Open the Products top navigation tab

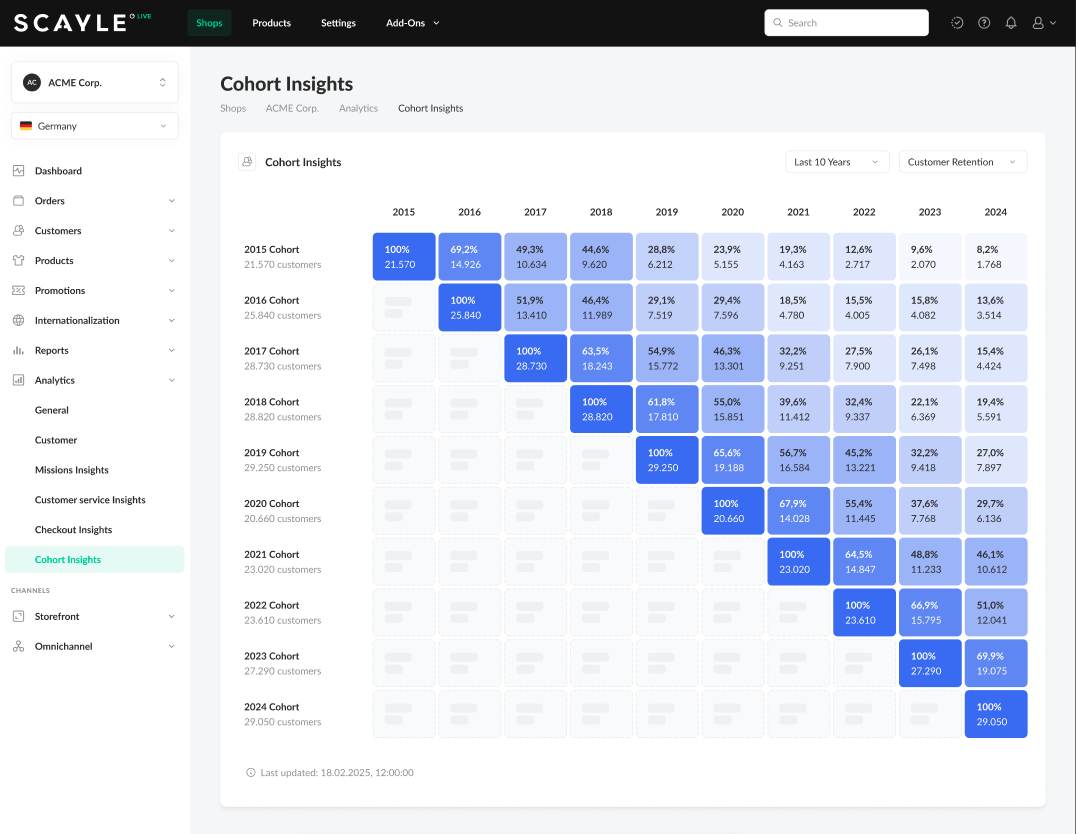coord(271,23)
